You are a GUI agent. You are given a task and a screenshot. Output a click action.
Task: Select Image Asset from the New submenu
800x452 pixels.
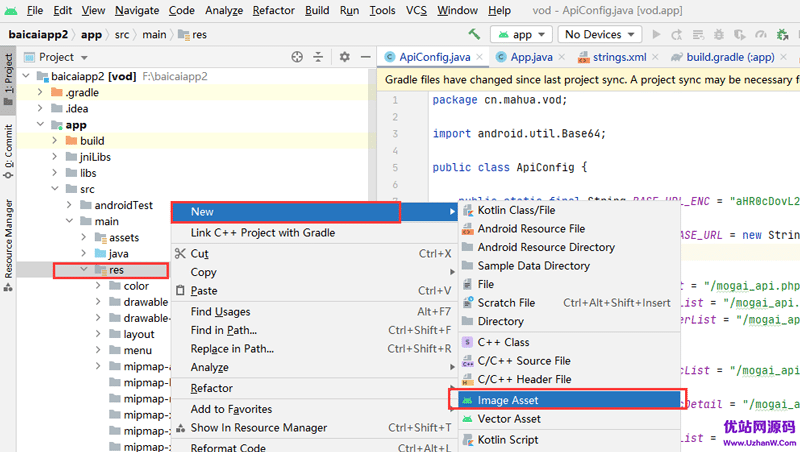tap(569, 400)
